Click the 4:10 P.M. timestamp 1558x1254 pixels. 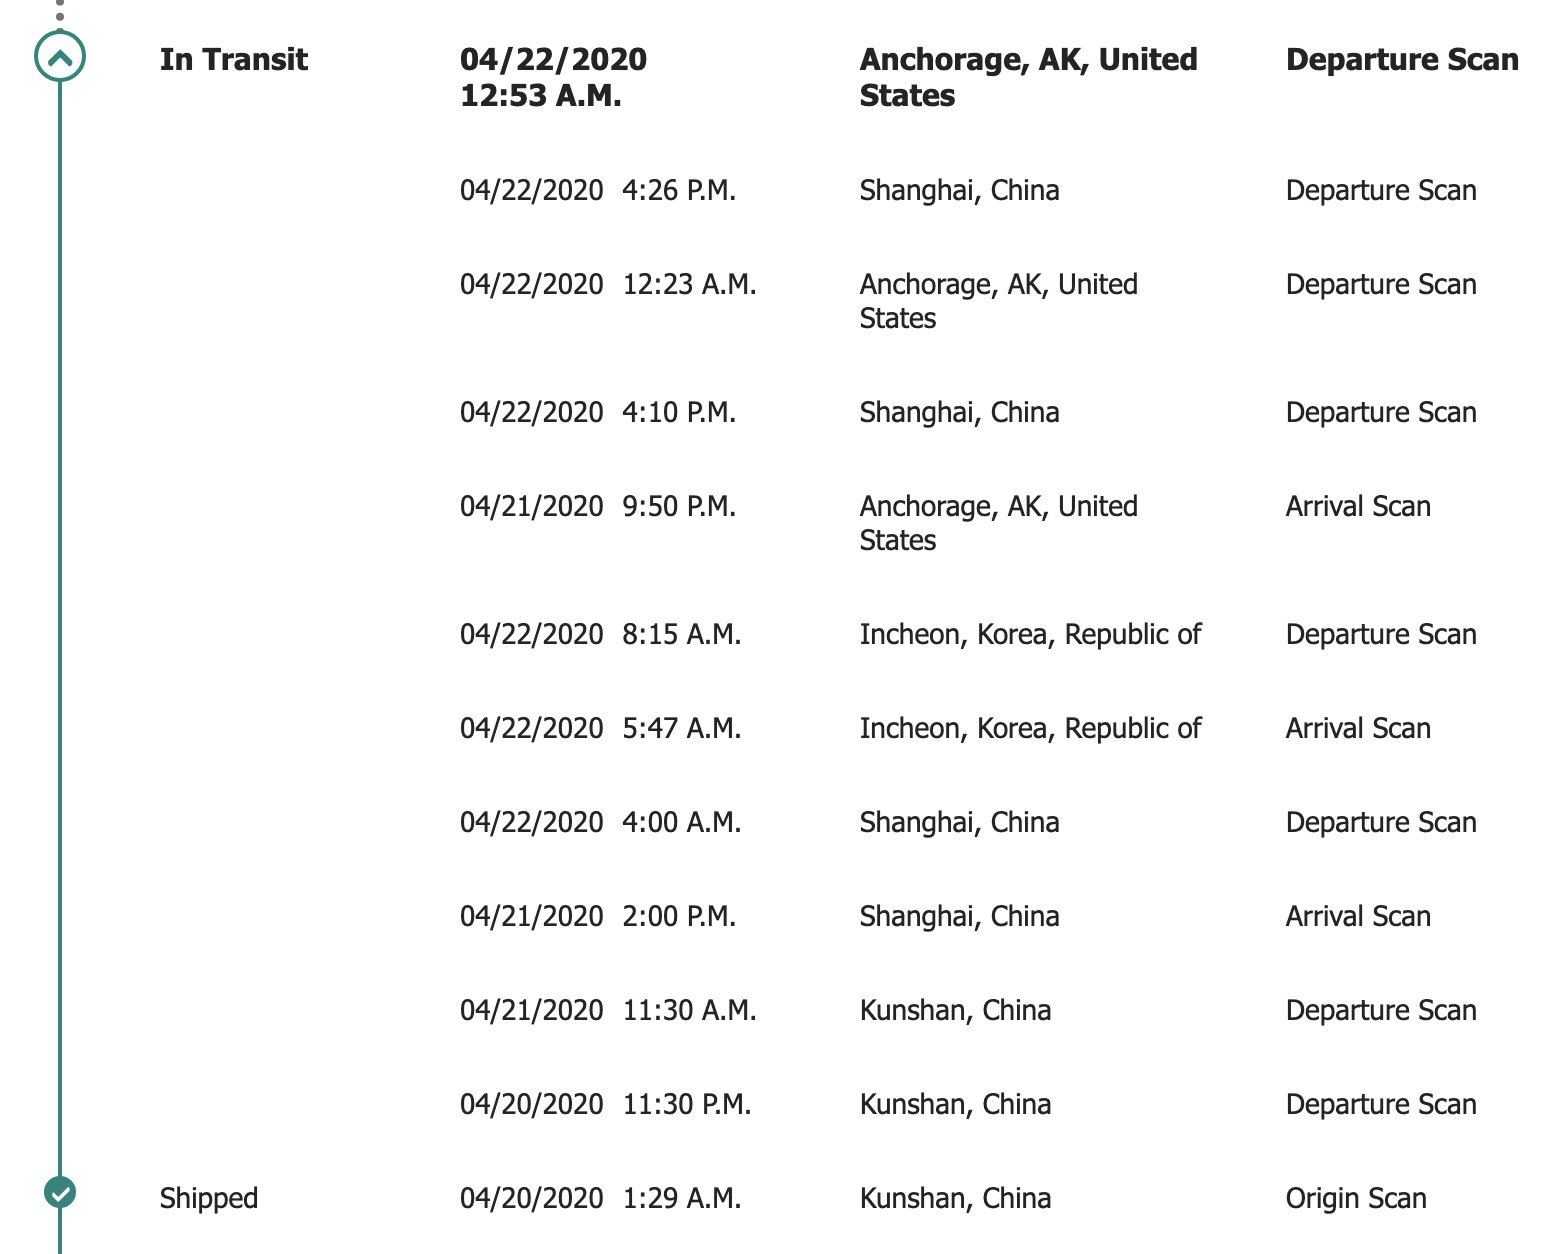[678, 412]
